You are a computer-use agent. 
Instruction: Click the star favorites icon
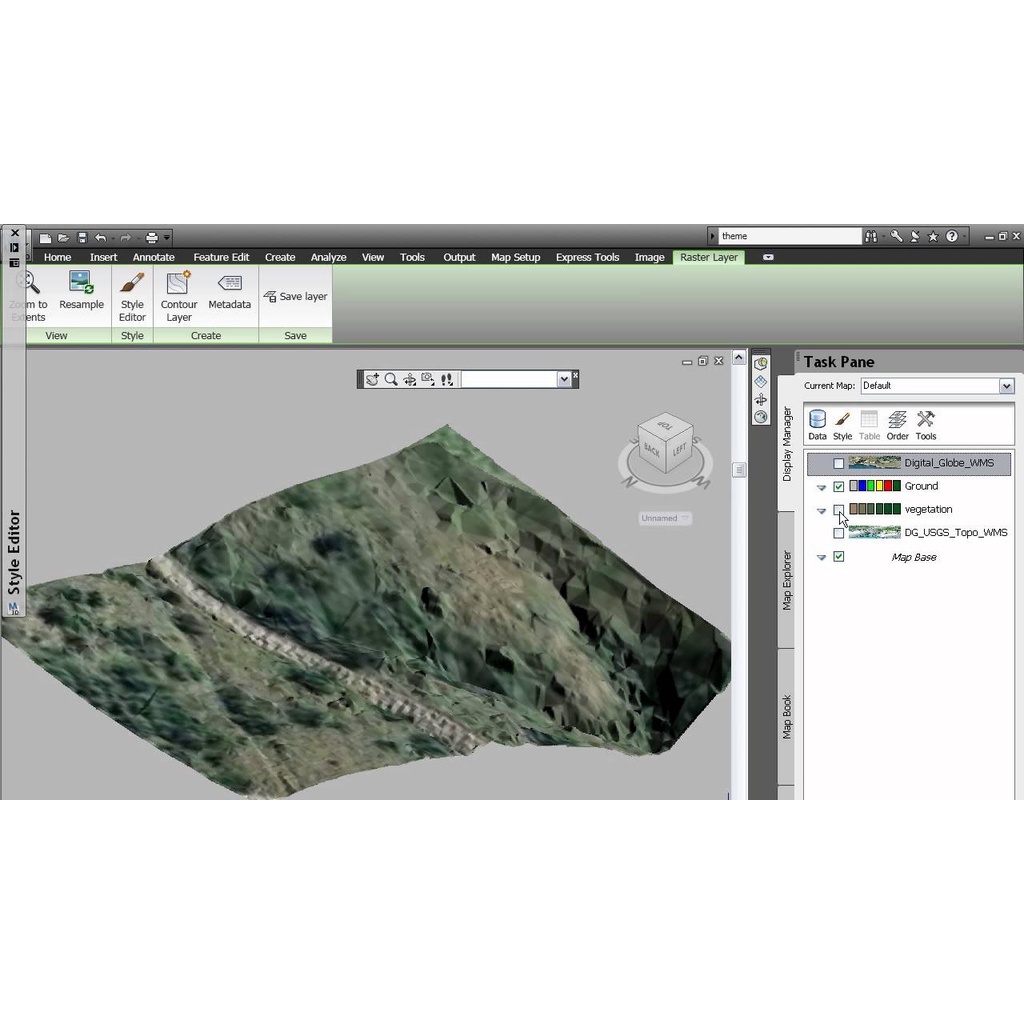pos(933,236)
